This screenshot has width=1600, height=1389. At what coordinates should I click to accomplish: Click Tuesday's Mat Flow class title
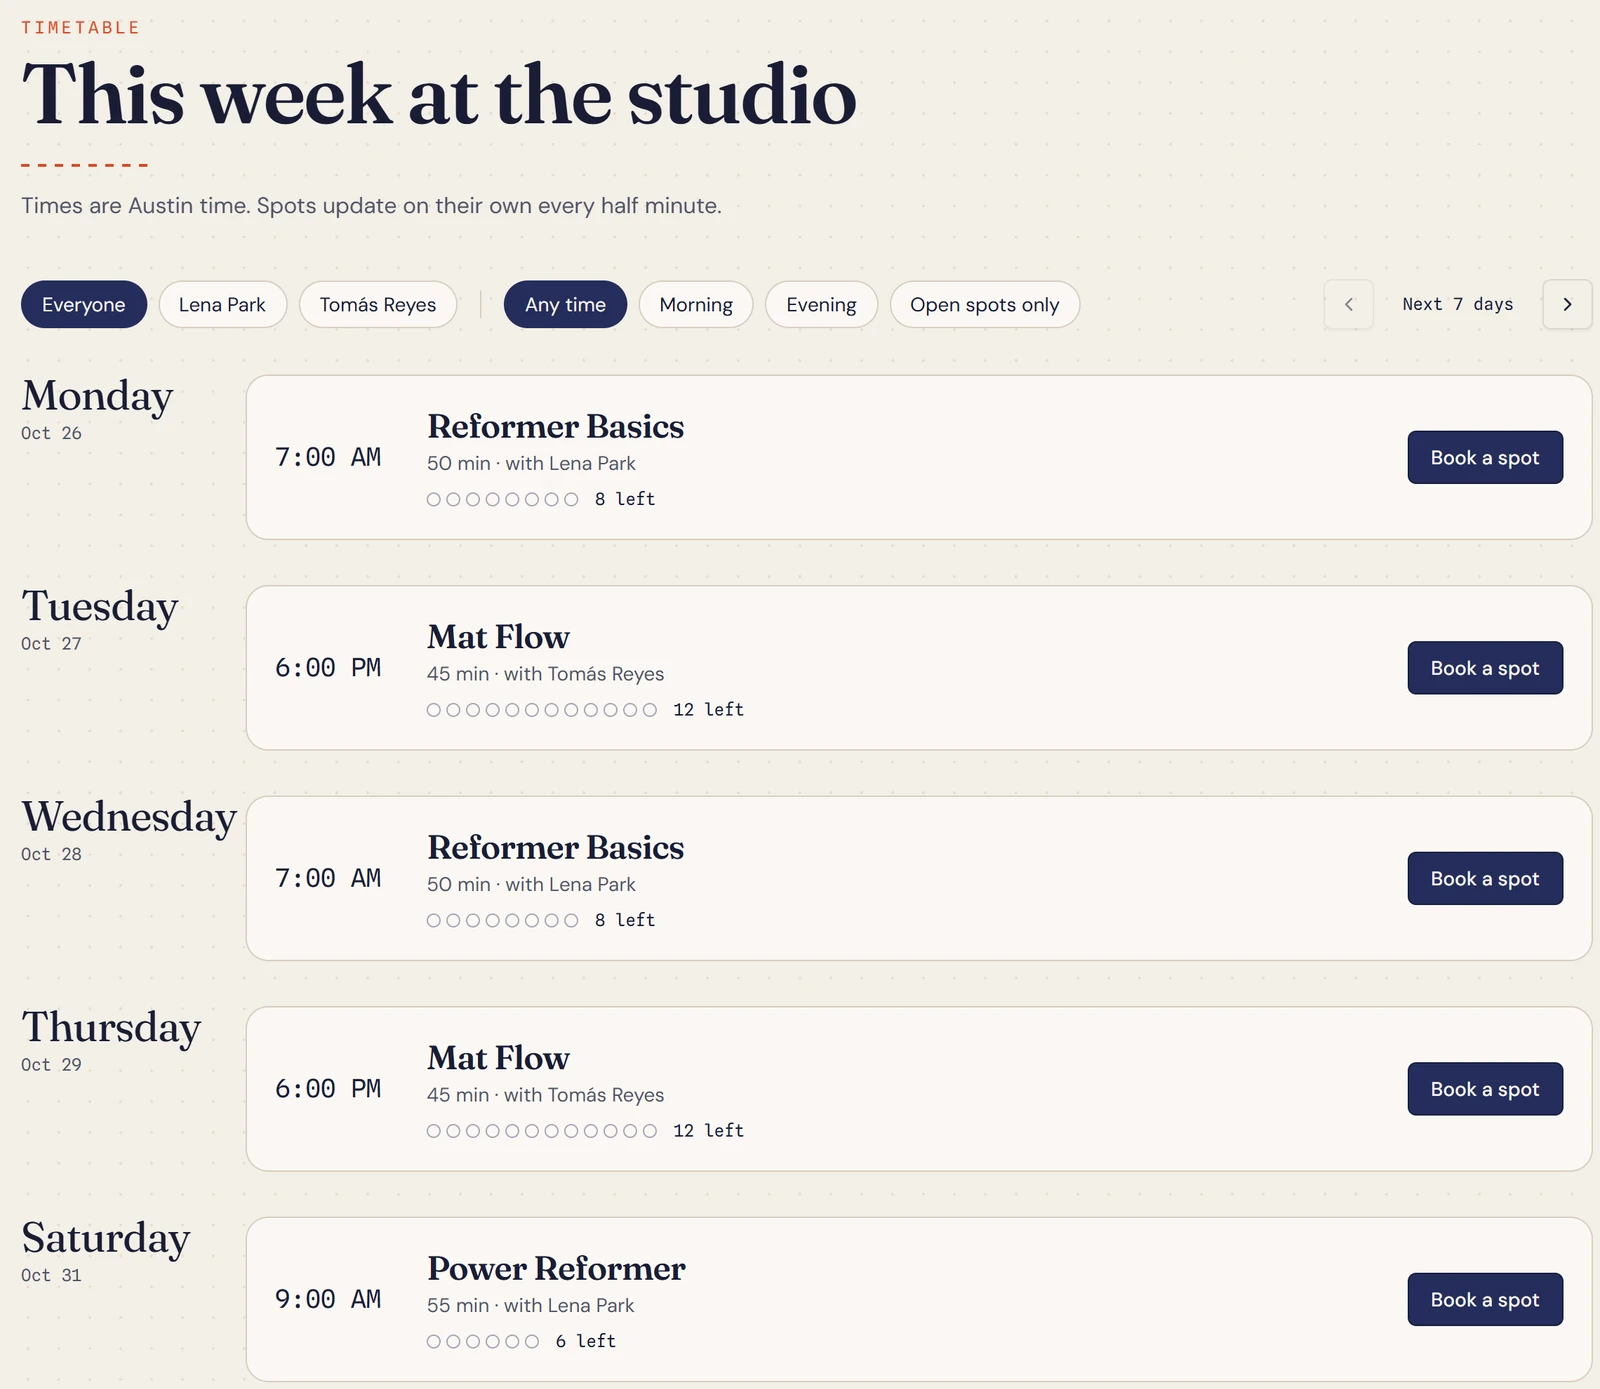pos(498,637)
